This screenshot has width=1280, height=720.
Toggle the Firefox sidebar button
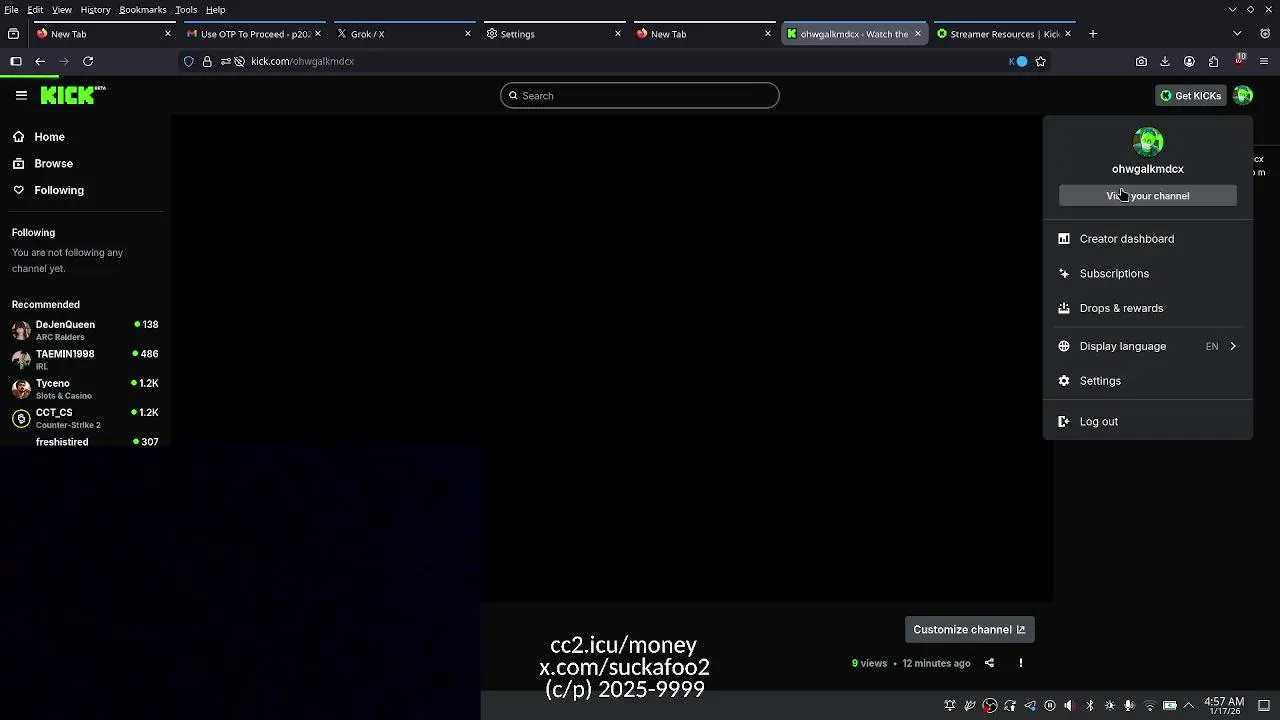(x=16, y=61)
